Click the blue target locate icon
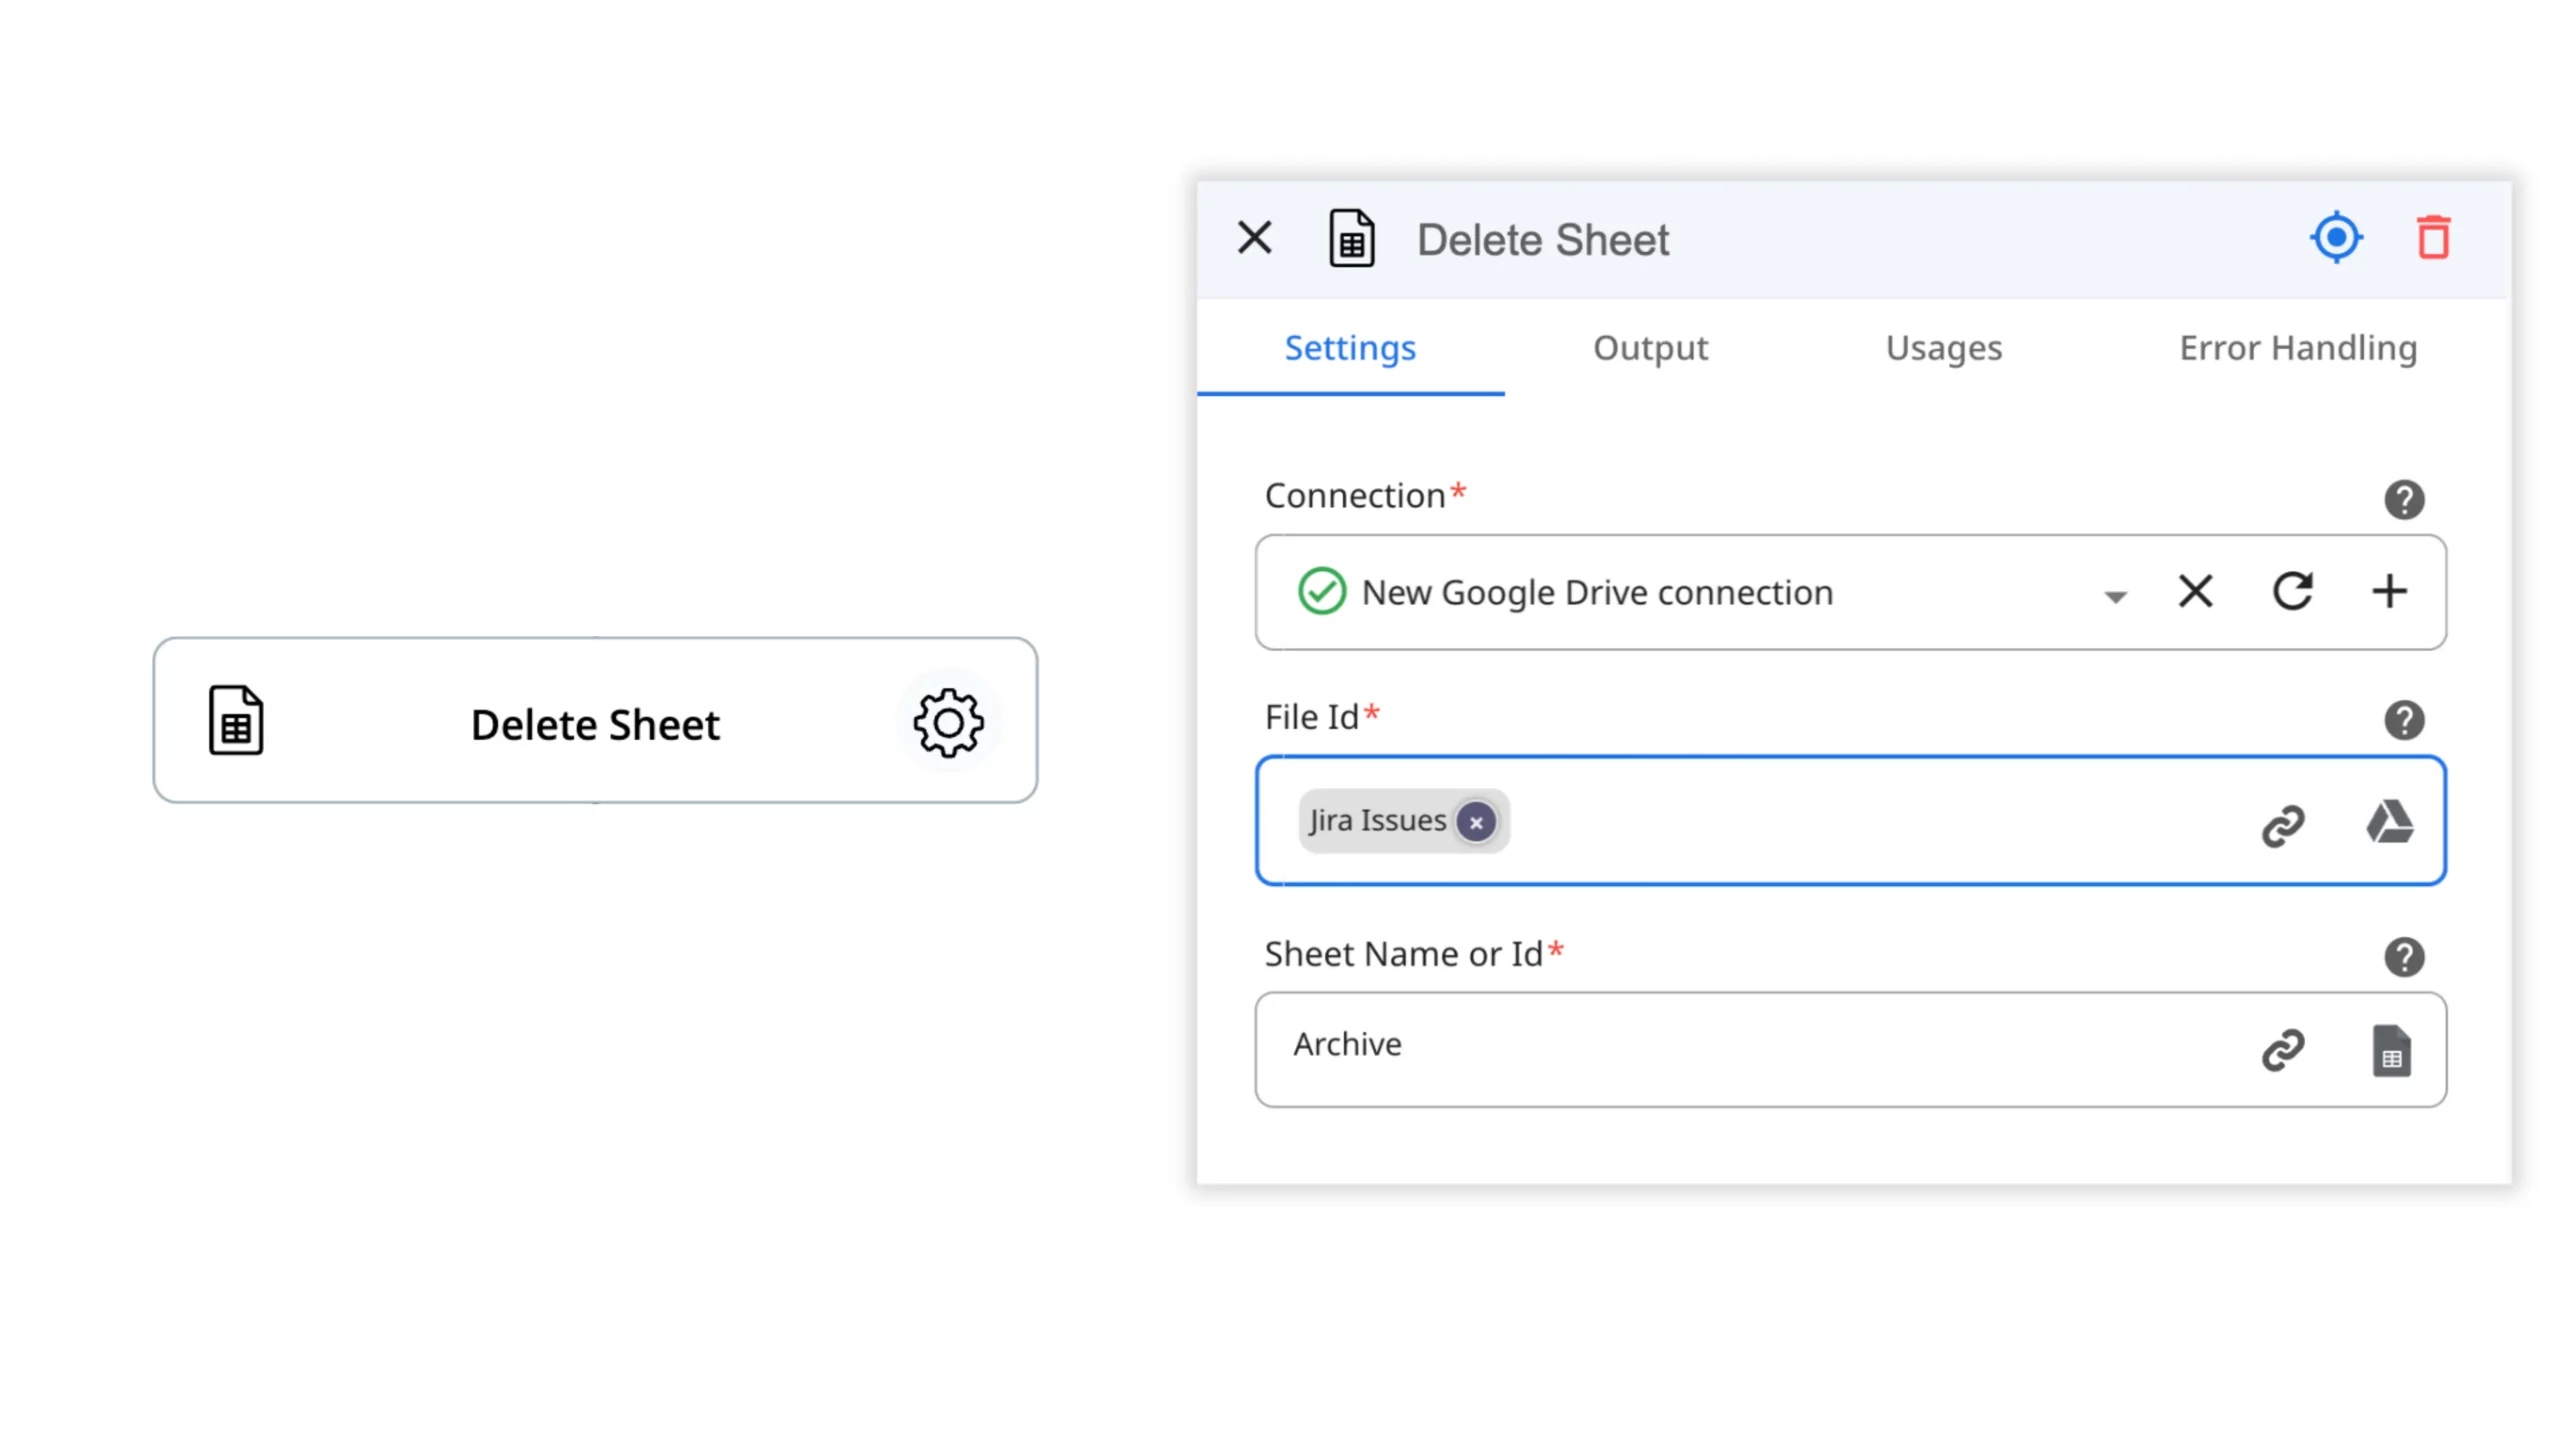 (x=2336, y=238)
